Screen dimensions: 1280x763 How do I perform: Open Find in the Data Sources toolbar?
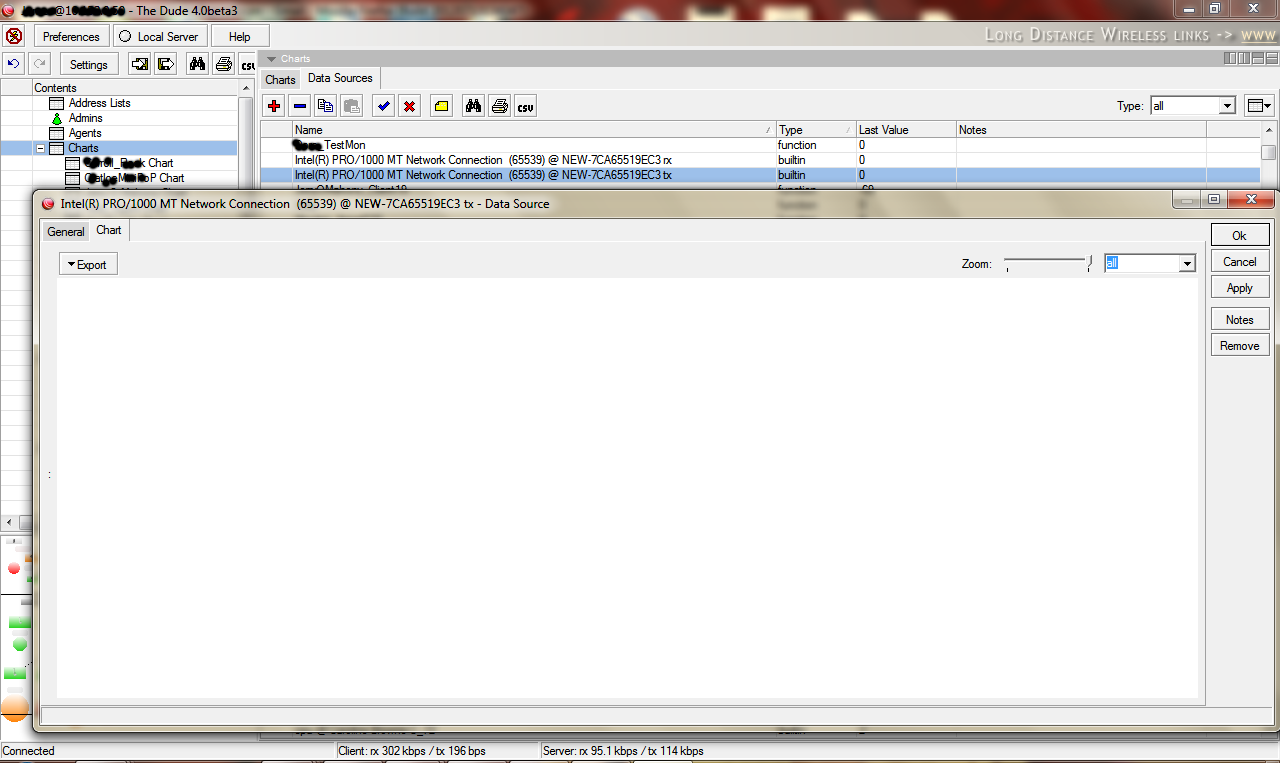473,106
